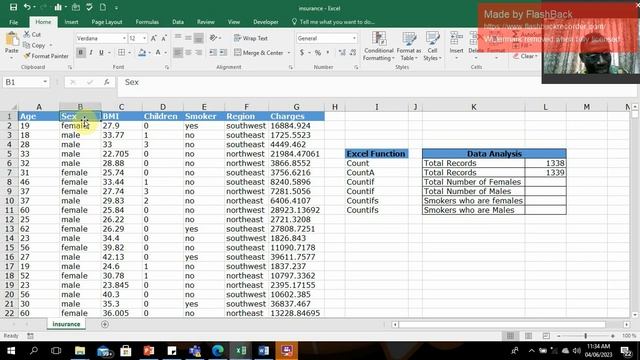Apply percent style format
The image size is (640, 360).
[318, 53]
